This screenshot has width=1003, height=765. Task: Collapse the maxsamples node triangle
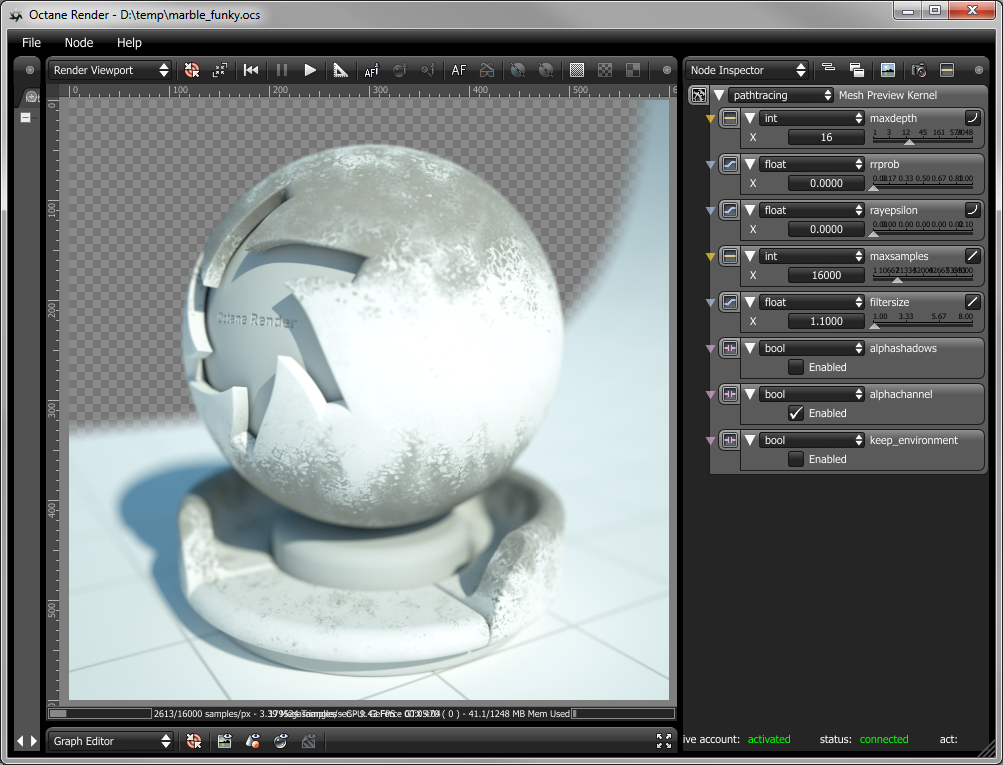(750, 256)
